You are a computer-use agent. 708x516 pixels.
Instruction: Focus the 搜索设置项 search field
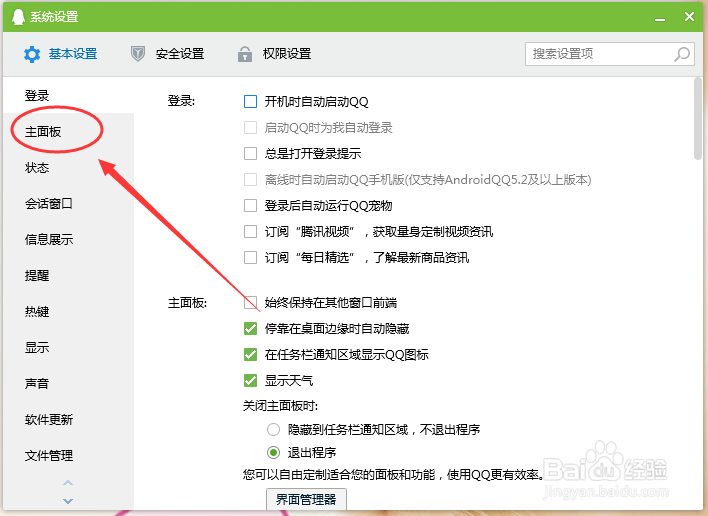610,54
